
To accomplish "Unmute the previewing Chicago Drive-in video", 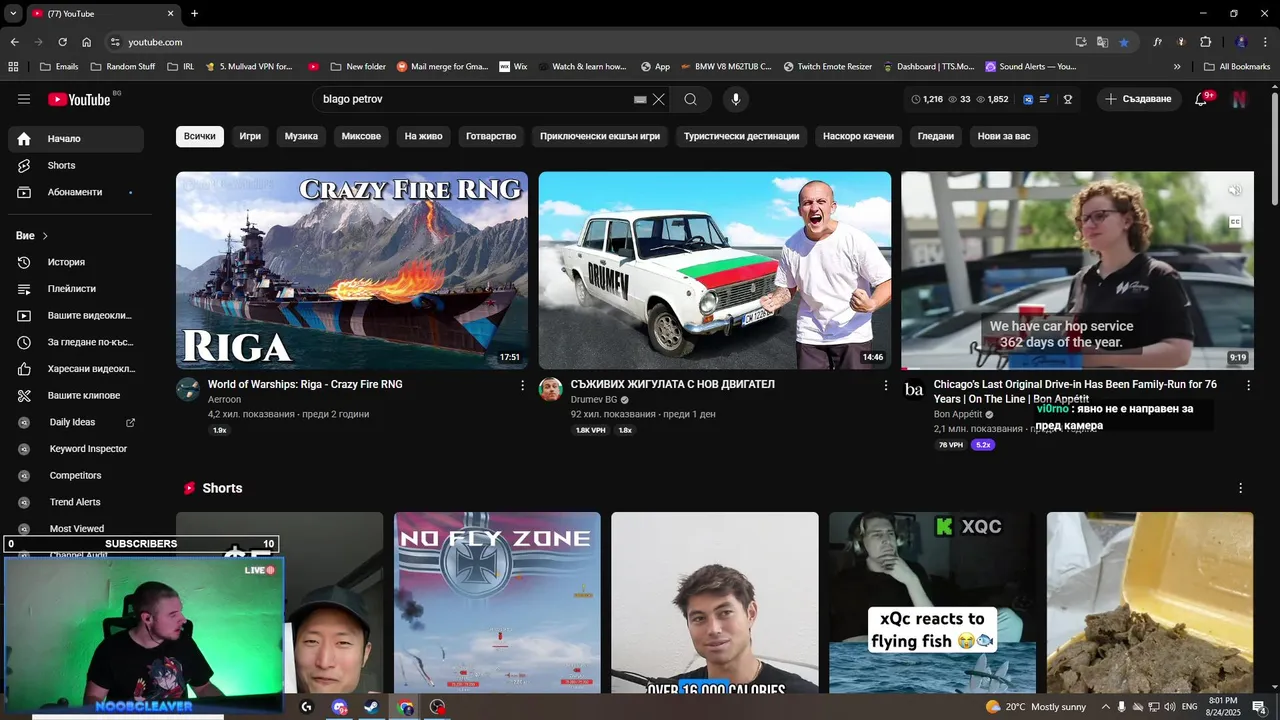I will pos(1235,191).
